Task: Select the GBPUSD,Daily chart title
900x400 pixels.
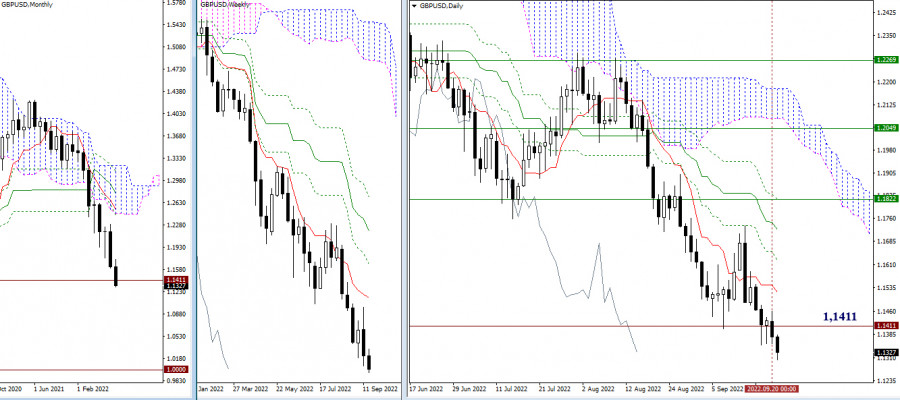Action: pos(442,6)
